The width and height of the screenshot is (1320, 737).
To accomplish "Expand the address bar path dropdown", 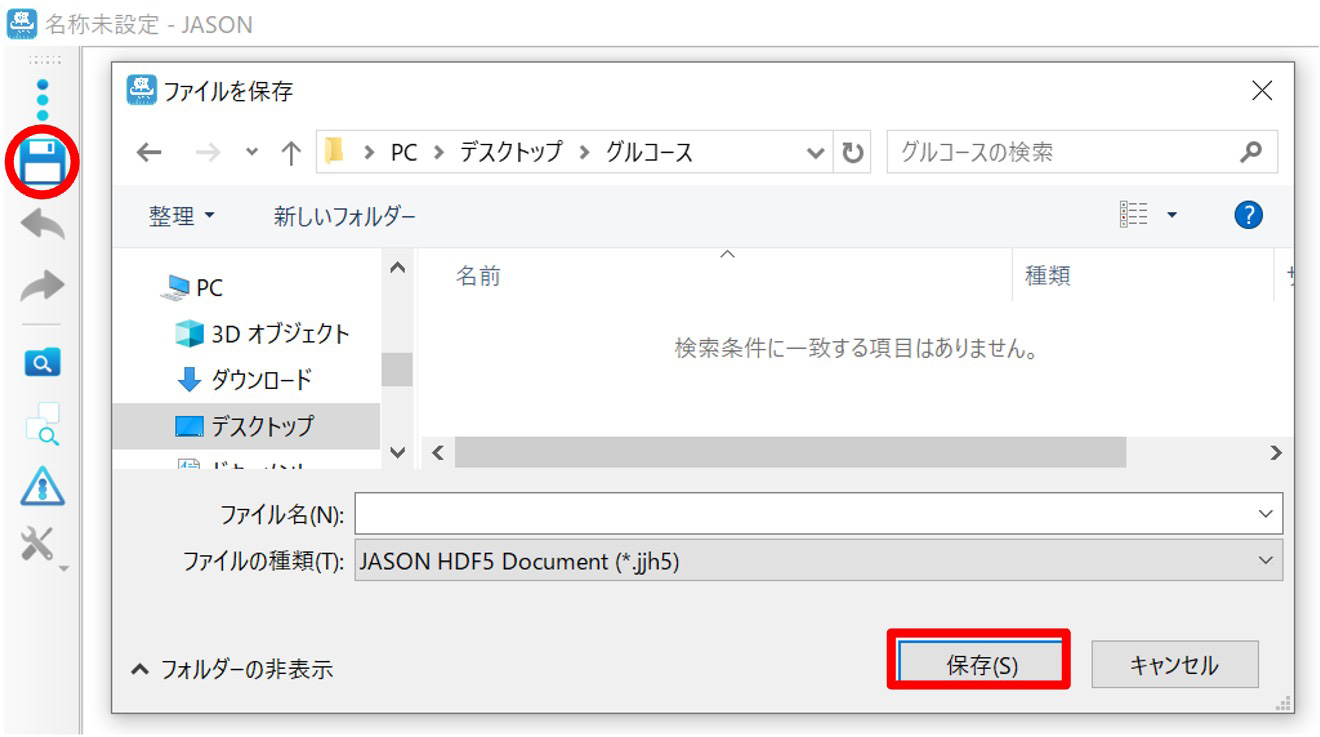I will 816,153.
